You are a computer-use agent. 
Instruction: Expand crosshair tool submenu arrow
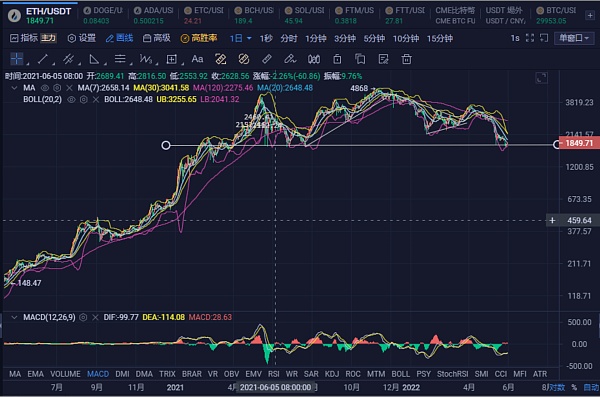coord(28,64)
